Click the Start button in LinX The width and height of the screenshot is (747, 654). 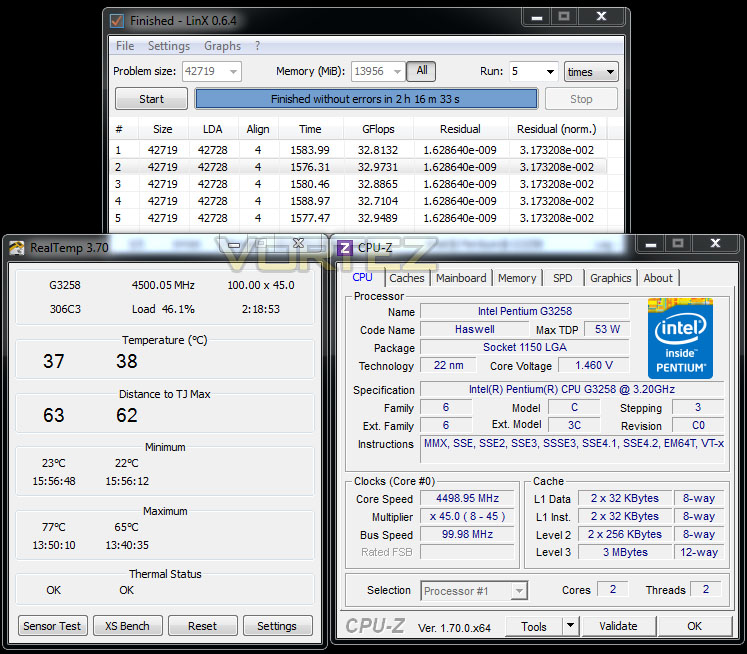151,99
